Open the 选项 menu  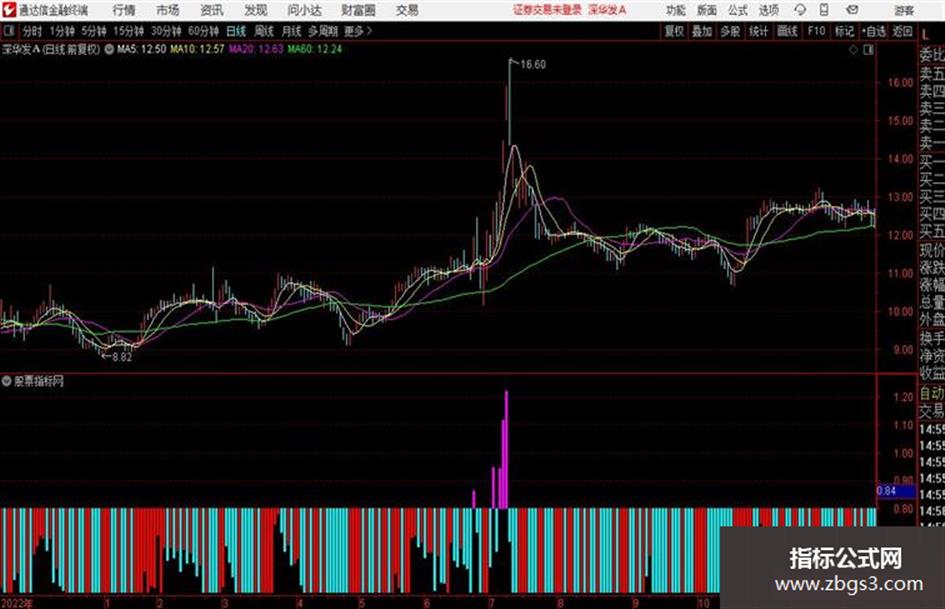click(x=768, y=10)
